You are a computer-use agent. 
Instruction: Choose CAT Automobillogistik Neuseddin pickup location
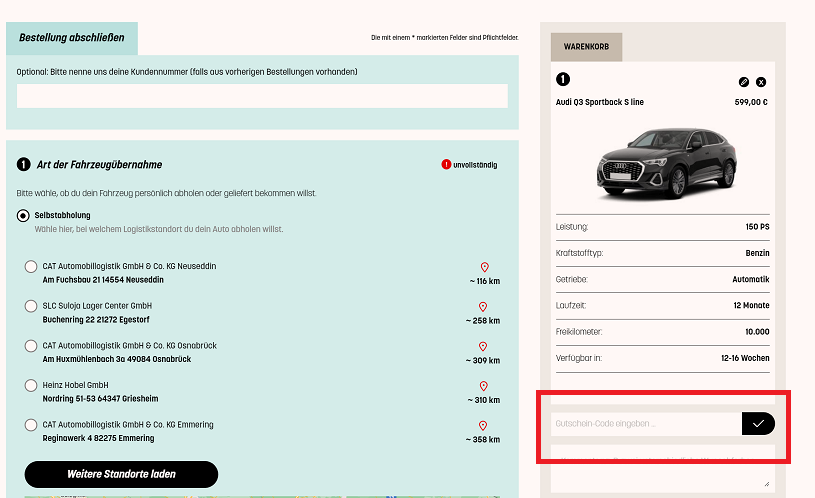[31, 267]
